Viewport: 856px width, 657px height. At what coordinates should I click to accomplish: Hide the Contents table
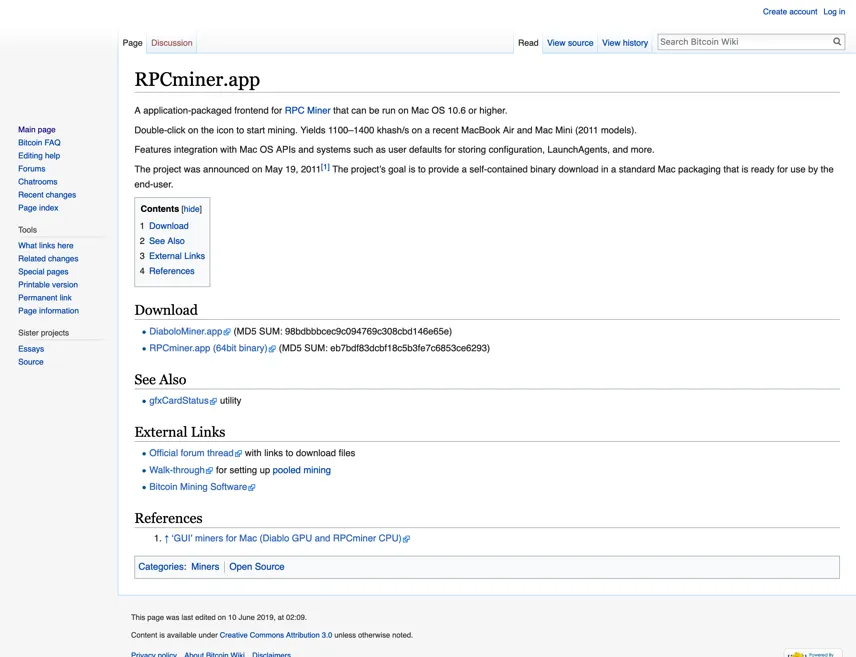pyautogui.click(x=191, y=209)
